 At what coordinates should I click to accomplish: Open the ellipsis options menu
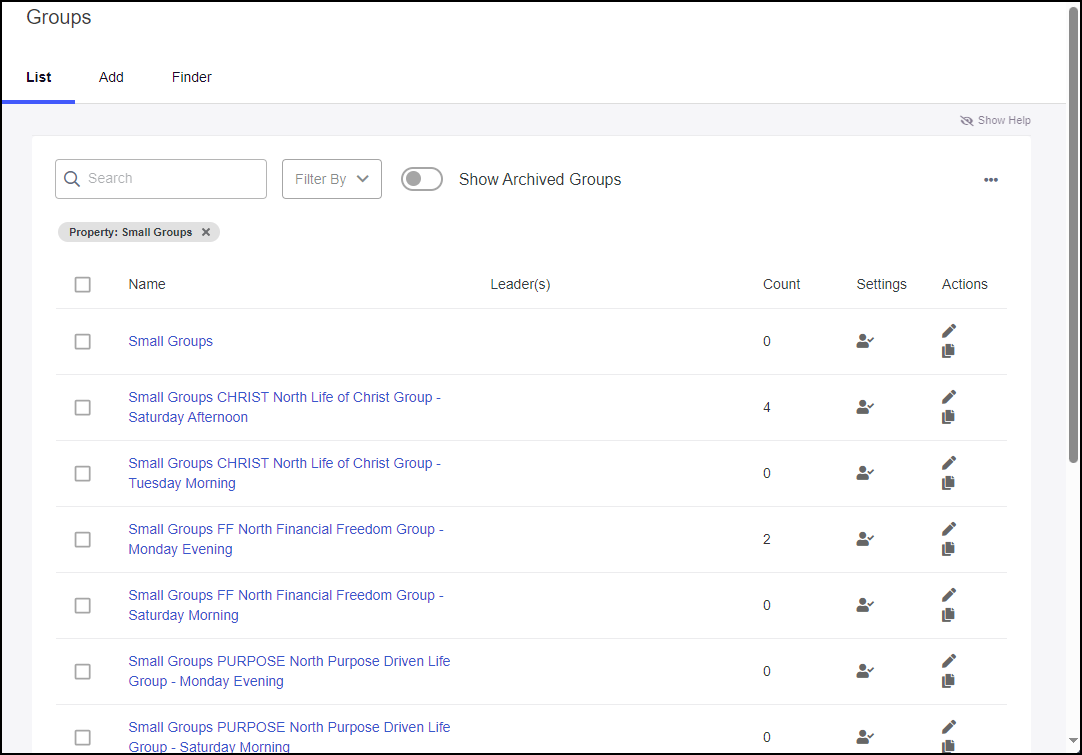(x=991, y=179)
